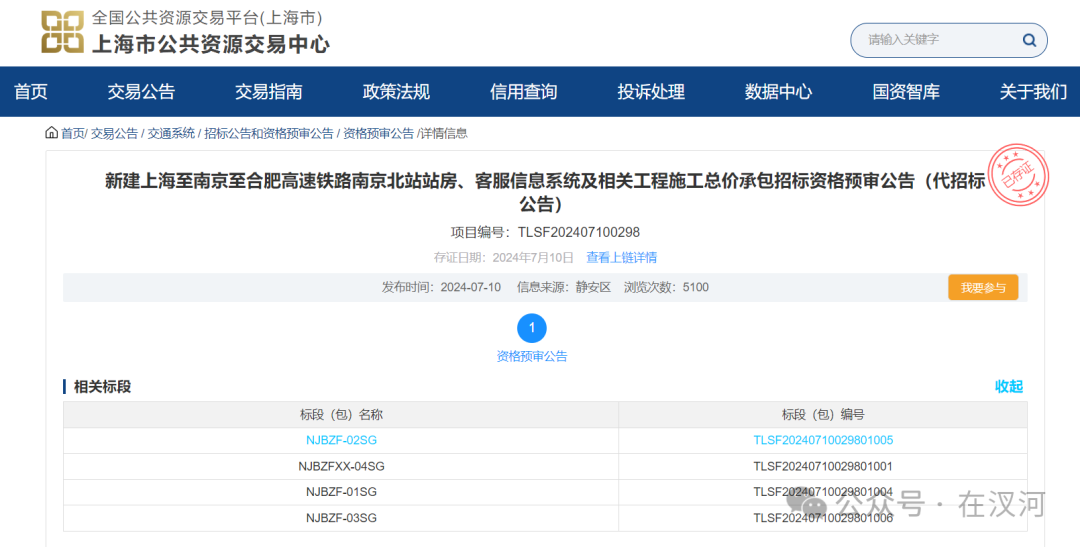Viewport: 1080px width, 547px height.
Task: Click the 浏览次数：5100 text
Action: click(666, 287)
